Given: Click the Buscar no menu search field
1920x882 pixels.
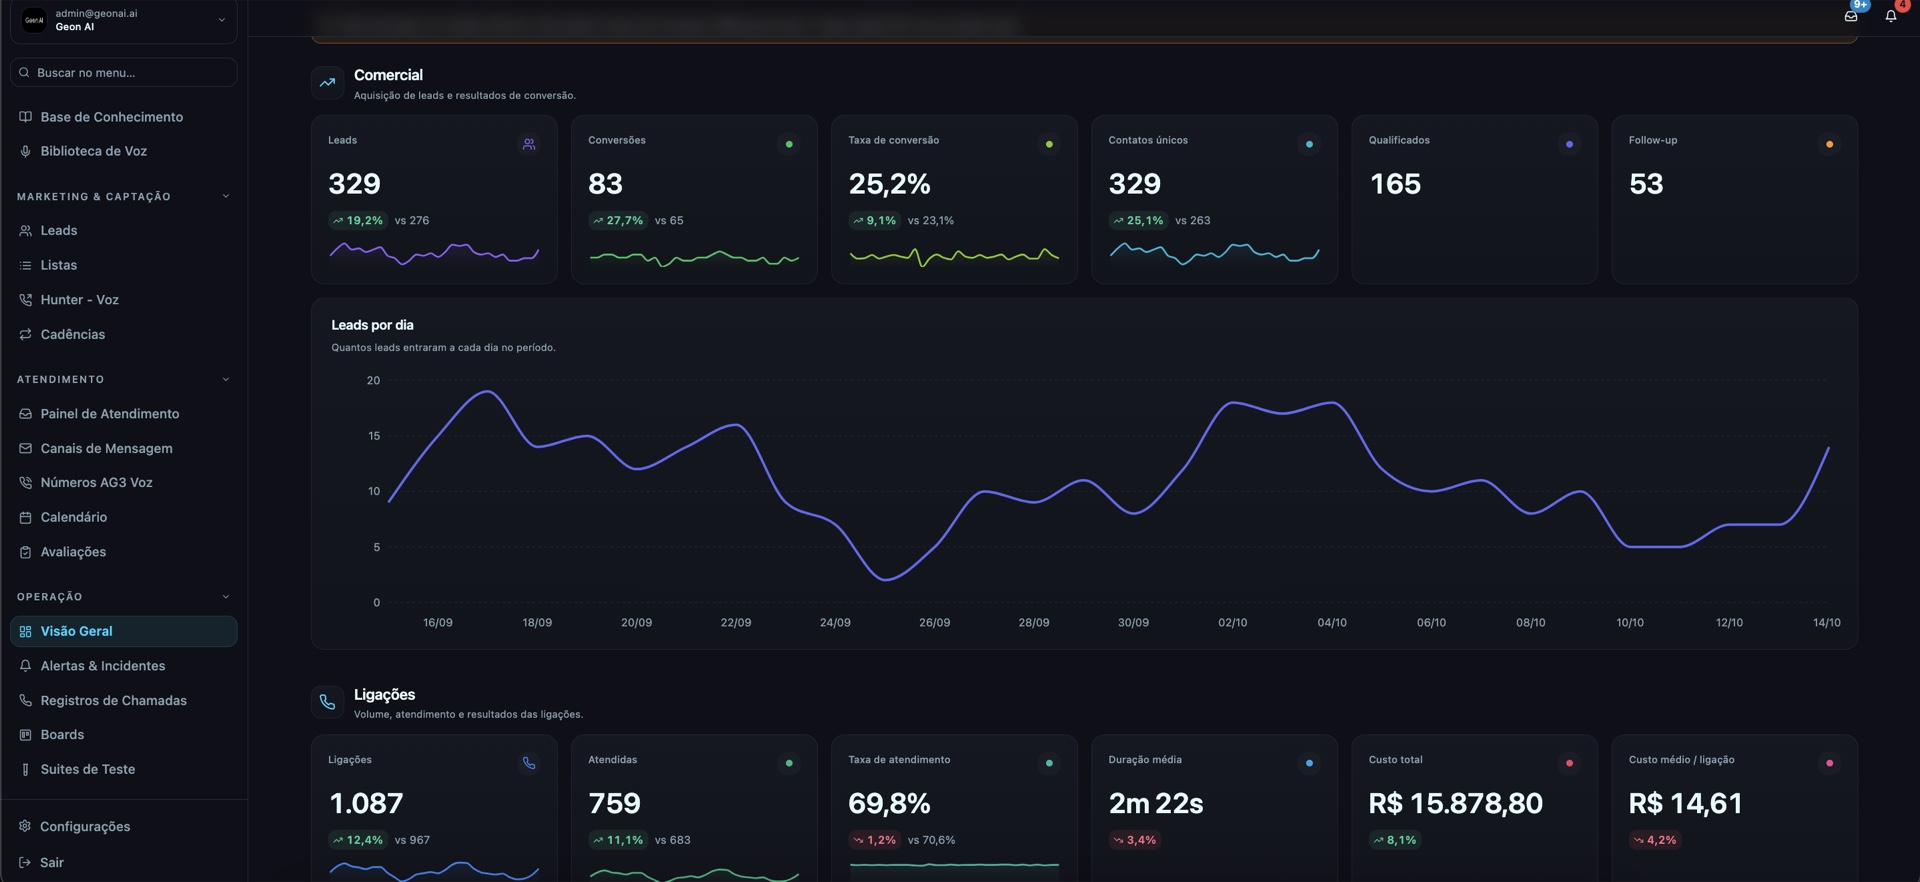Looking at the screenshot, I should point(124,72).
